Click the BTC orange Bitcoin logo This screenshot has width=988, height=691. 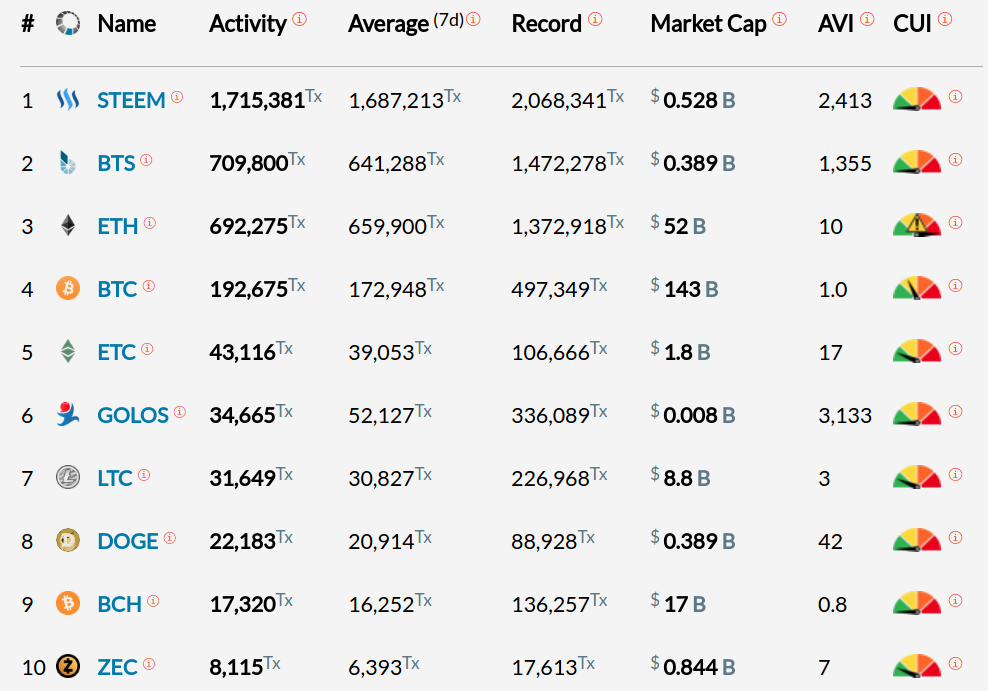click(68, 288)
